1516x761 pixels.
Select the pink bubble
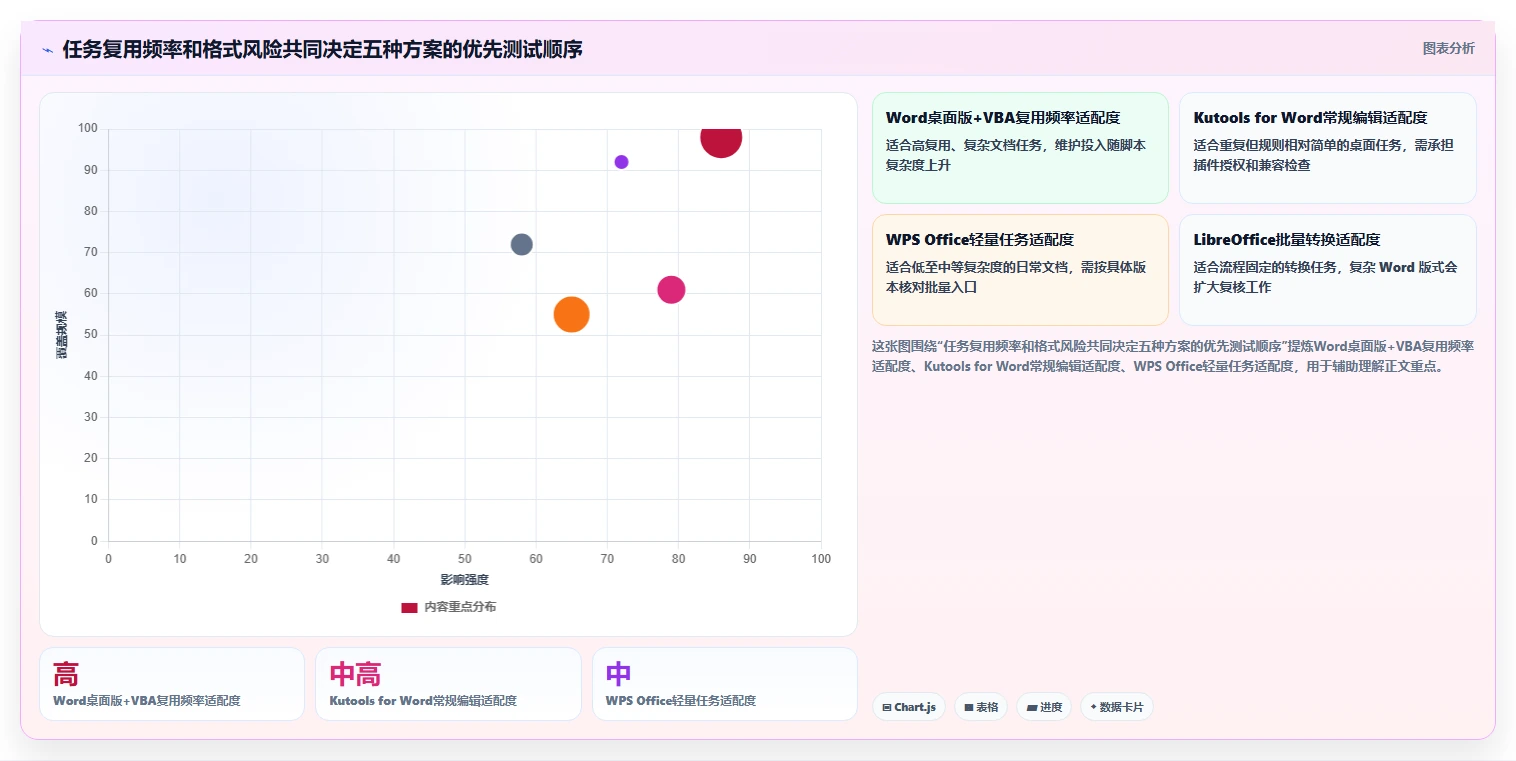(671, 290)
